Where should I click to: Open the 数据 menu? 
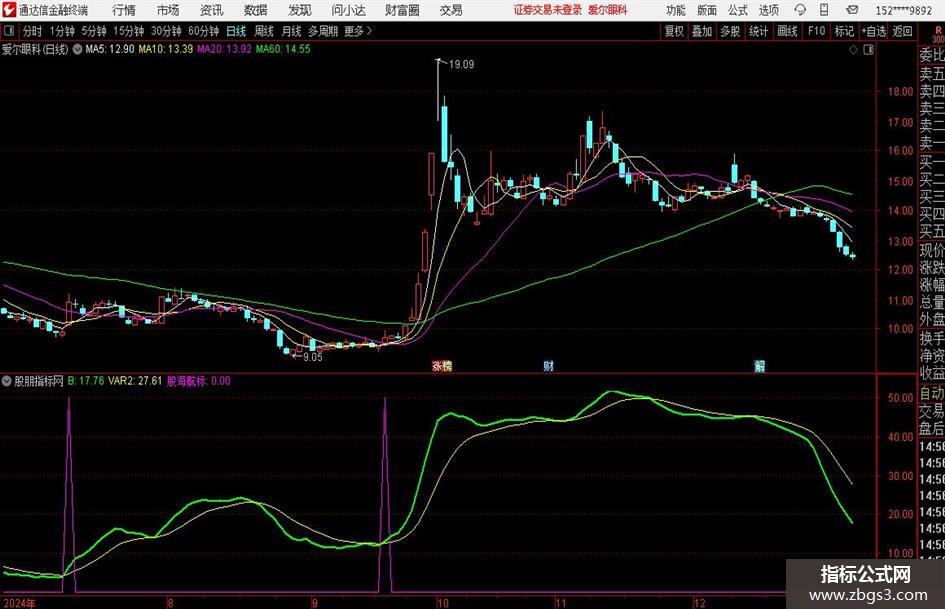pos(256,10)
